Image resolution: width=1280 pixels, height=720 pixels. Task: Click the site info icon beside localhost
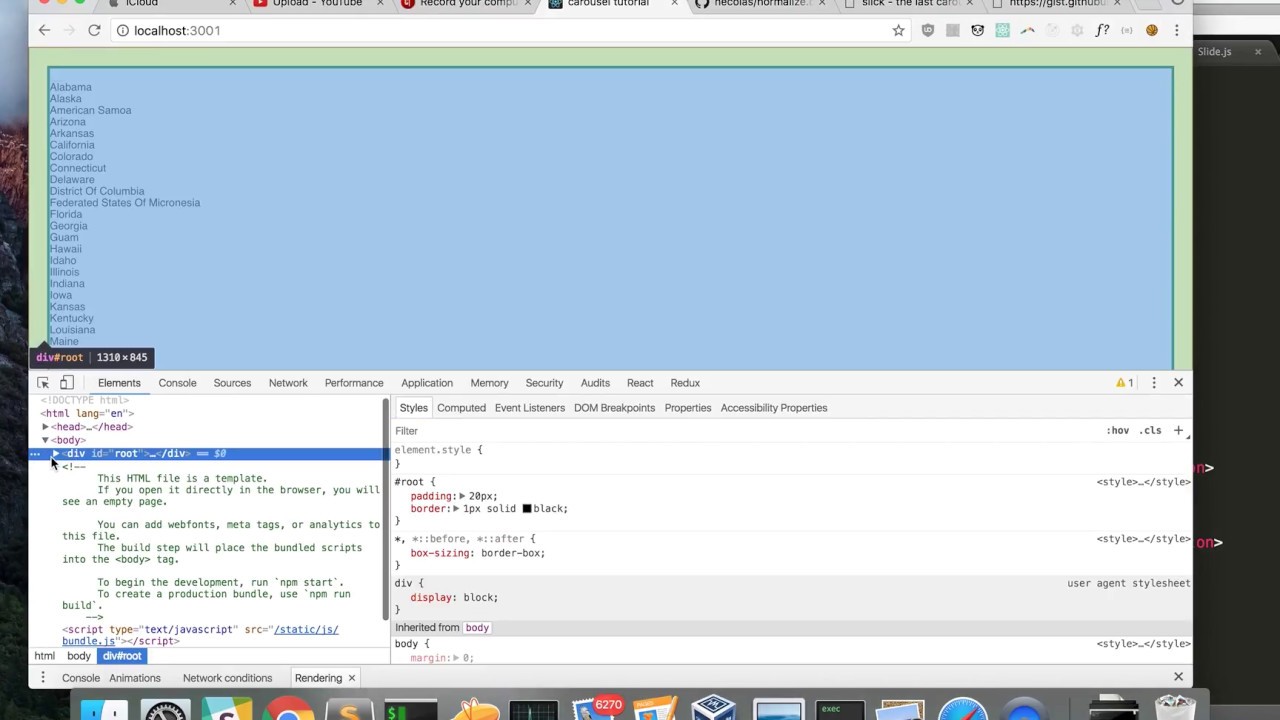click(122, 30)
